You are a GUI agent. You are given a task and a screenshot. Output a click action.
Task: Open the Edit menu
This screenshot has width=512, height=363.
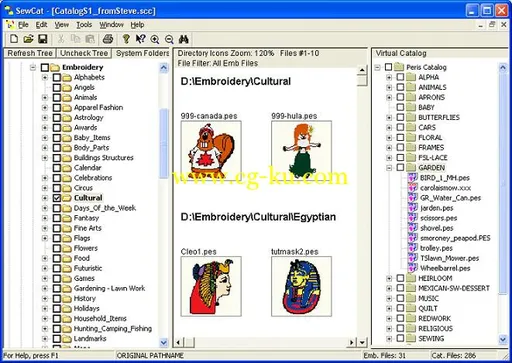(x=41, y=25)
